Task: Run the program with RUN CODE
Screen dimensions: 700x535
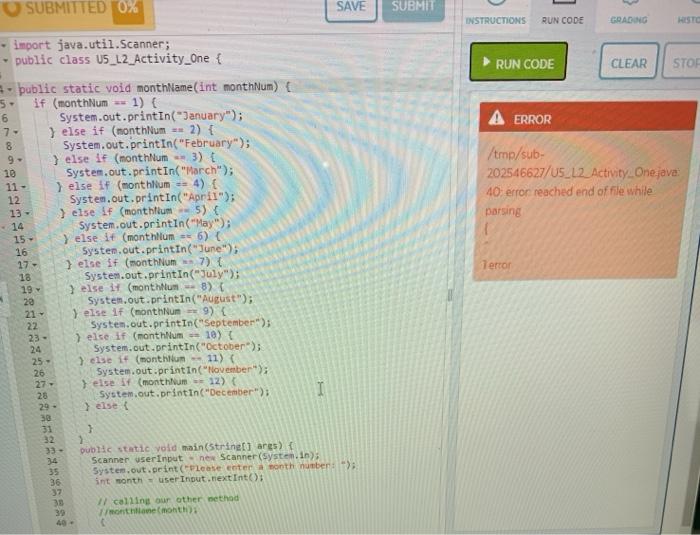Action: pos(518,62)
